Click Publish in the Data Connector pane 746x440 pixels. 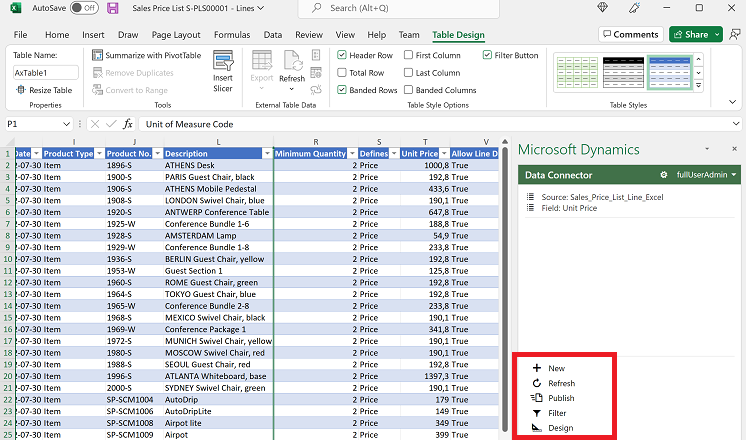click(560, 398)
